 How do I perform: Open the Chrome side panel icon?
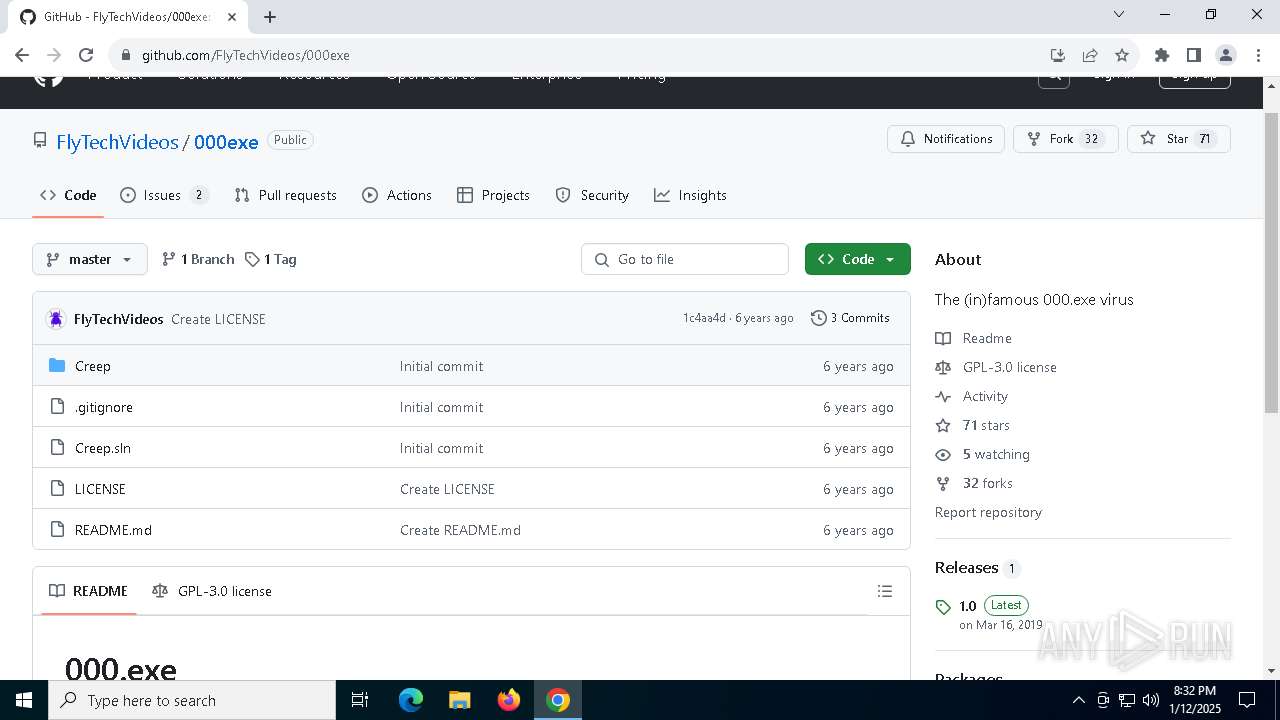coord(1193,55)
